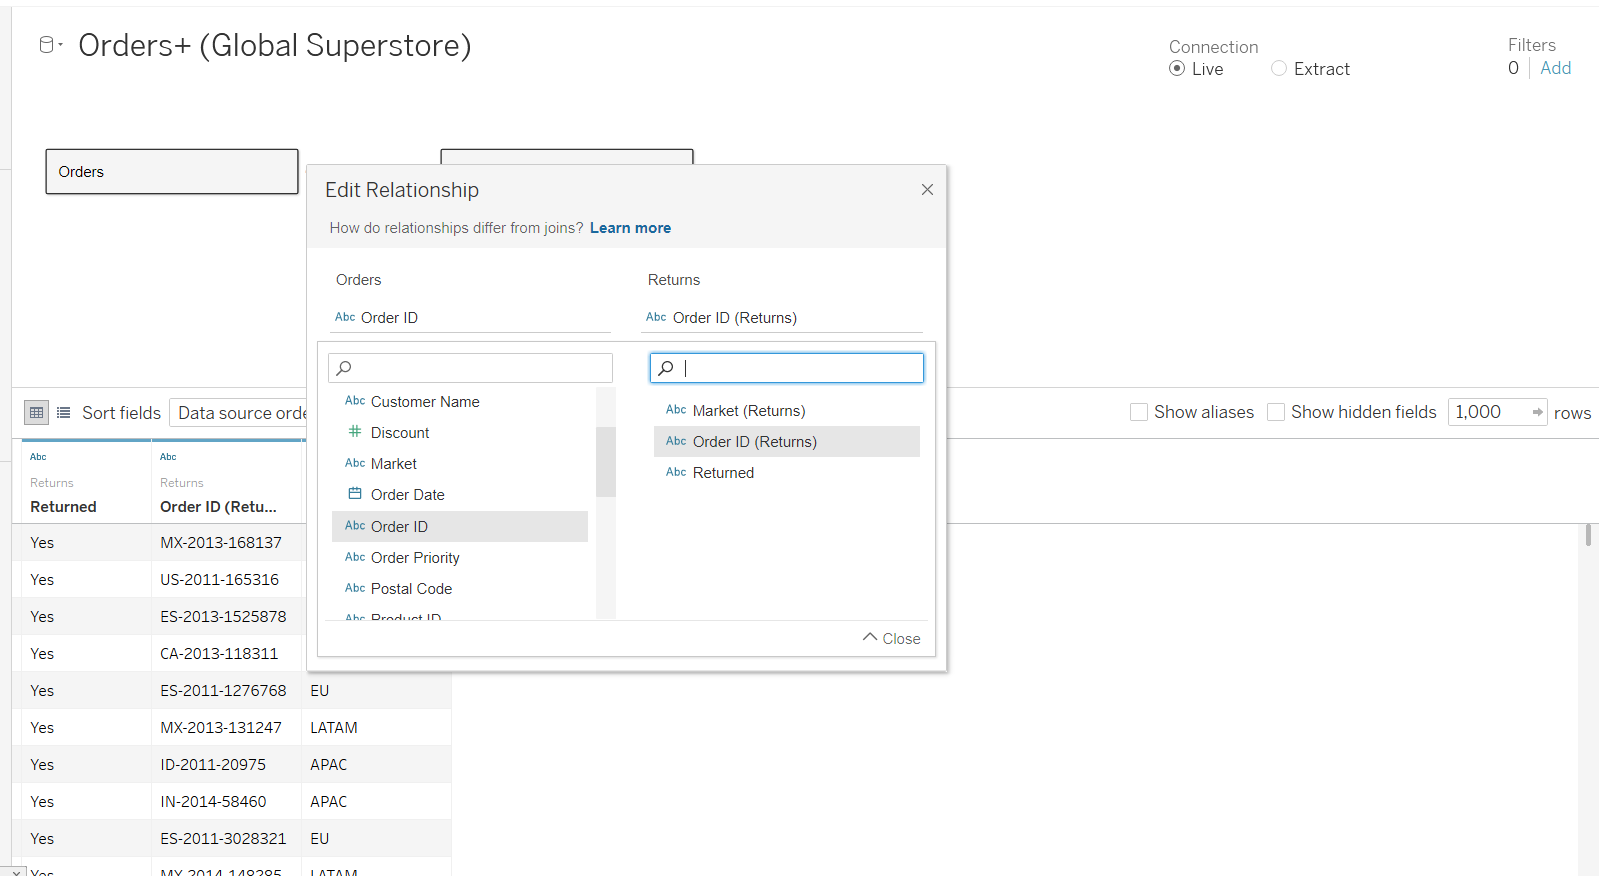Select the Returned column header
This screenshot has width=1599, height=876.
pos(86,482)
